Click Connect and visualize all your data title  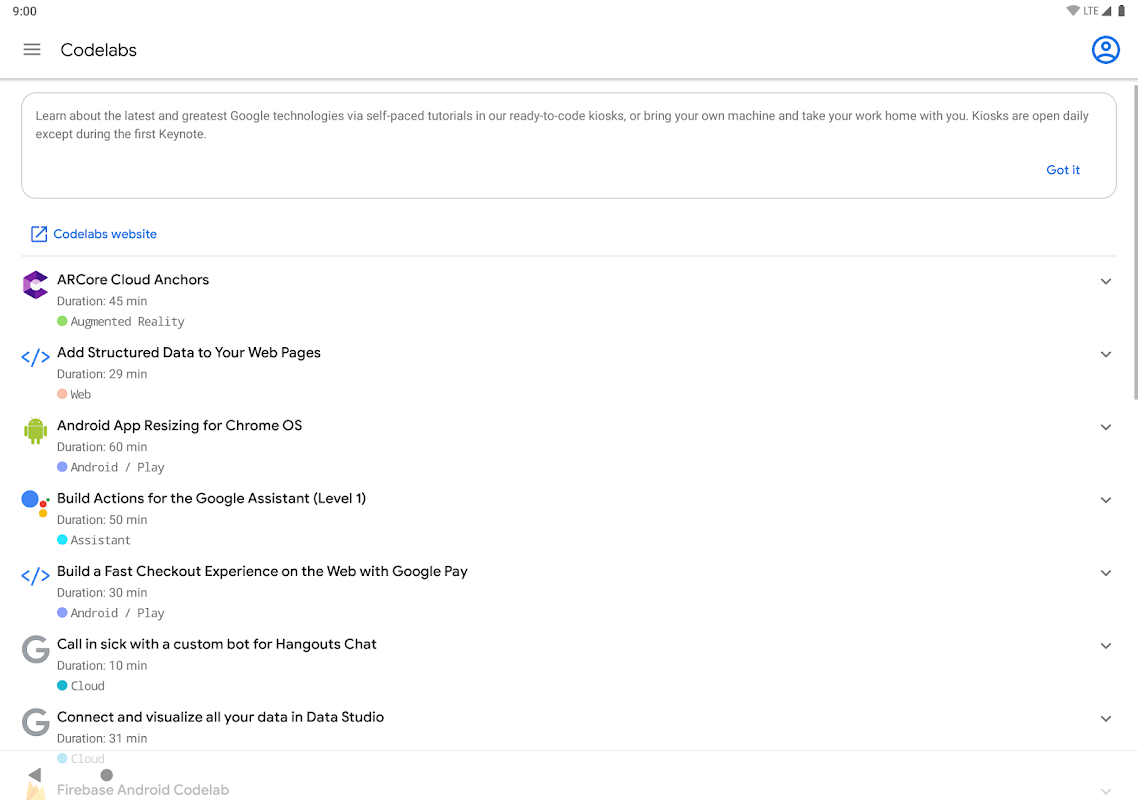(220, 717)
